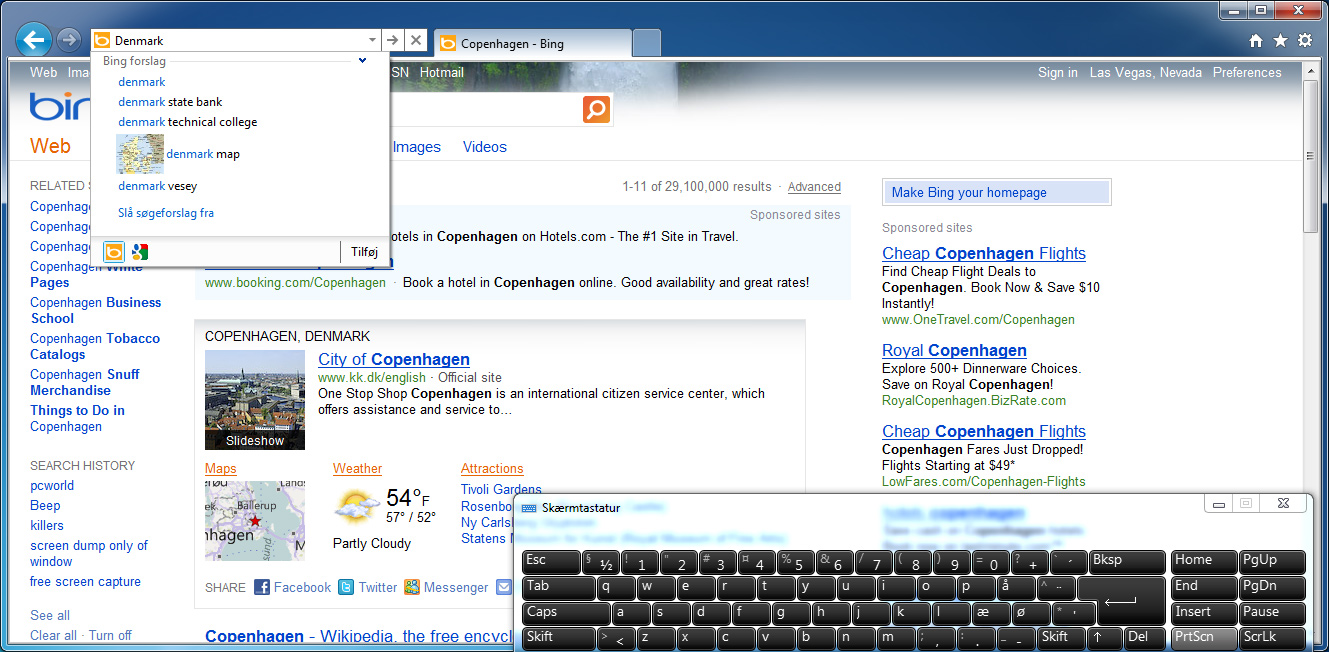Image resolution: width=1329 pixels, height=652 pixels.
Task: Open the Advanced search link
Action: coord(814,187)
